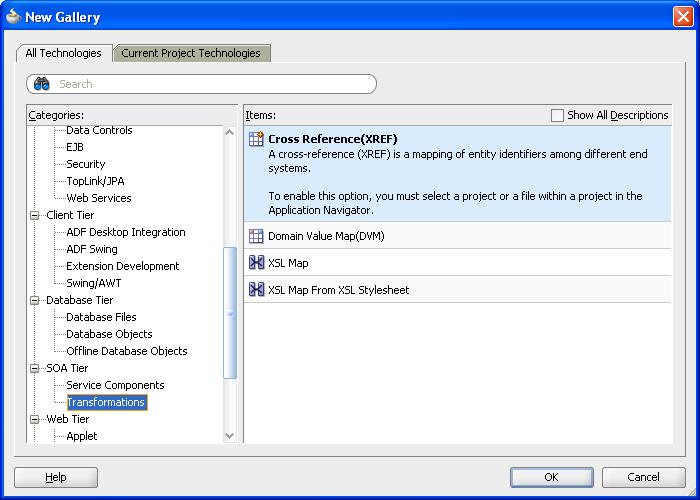Screen dimensions: 700x500
Task: Select XSL Map item text
Action: click(288, 263)
